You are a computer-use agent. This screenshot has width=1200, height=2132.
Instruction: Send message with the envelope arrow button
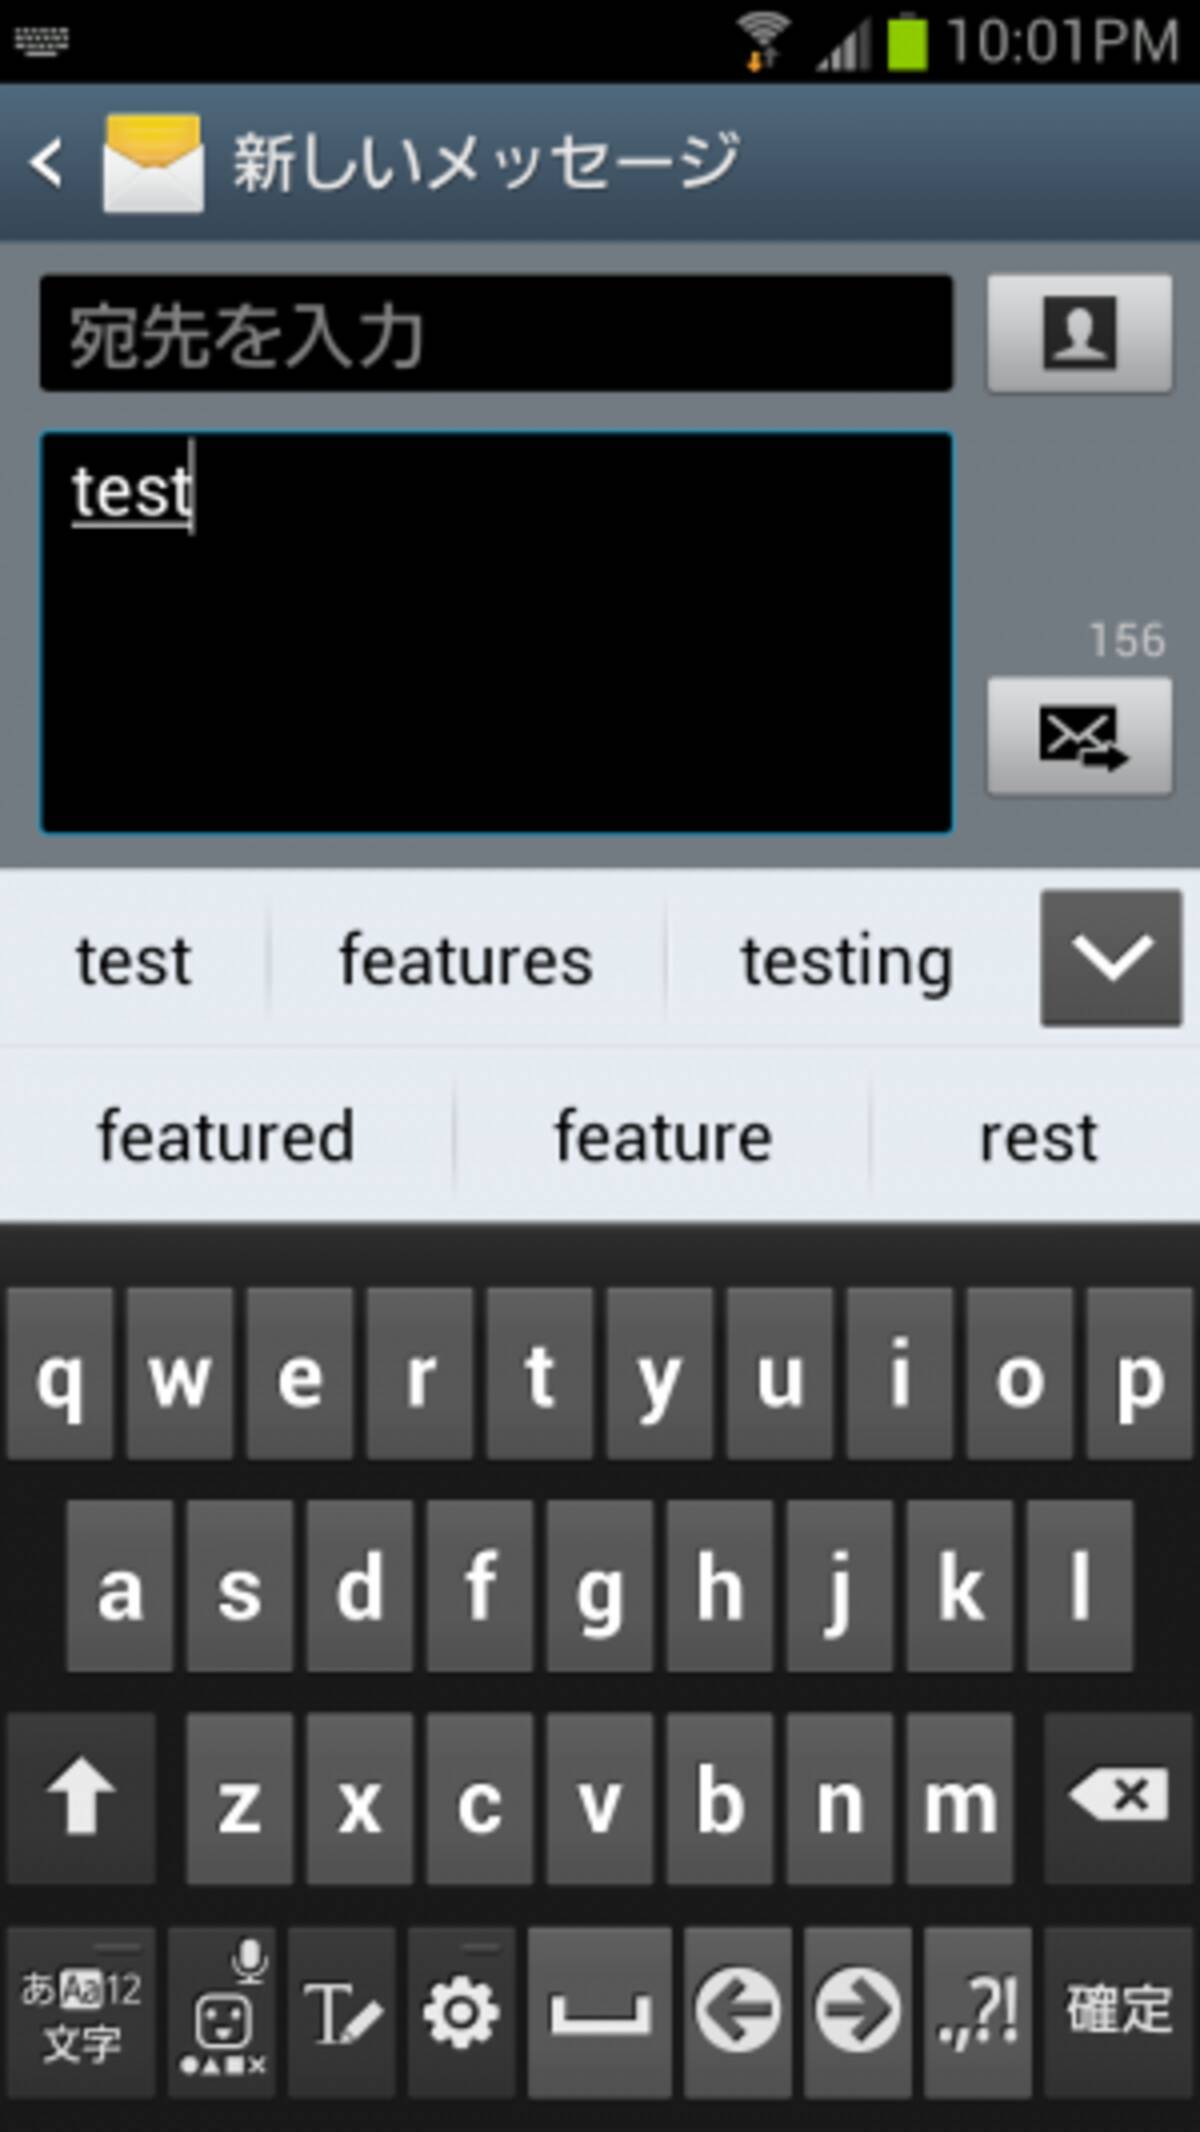pyautogui.click(x=1079, y=737)
